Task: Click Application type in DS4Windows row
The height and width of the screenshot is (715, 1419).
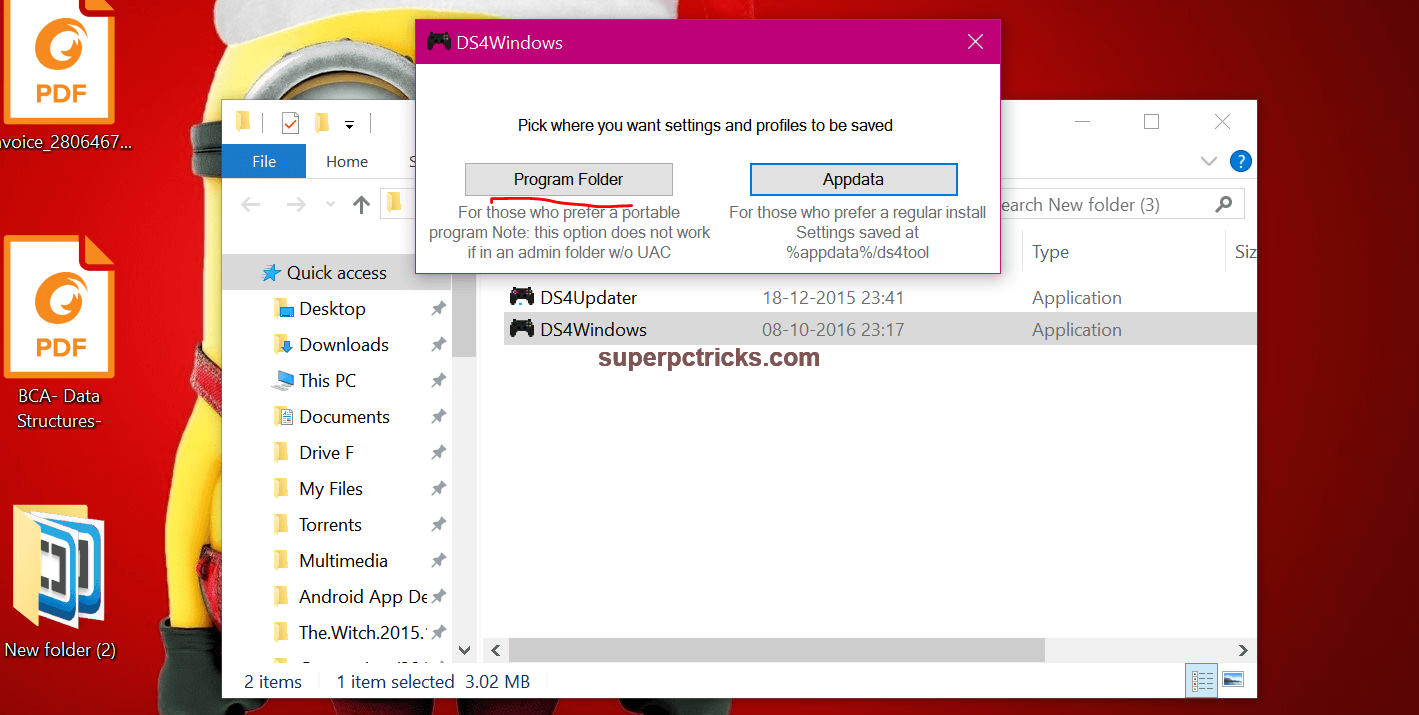Action: (x=1077, y=330)
